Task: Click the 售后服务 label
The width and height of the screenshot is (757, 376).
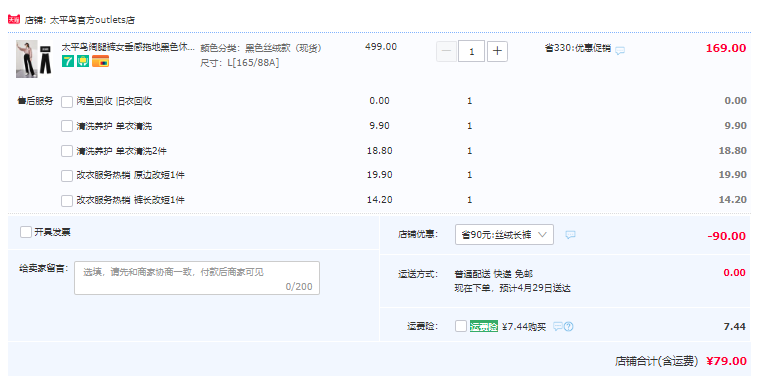Action: (35, 101)
